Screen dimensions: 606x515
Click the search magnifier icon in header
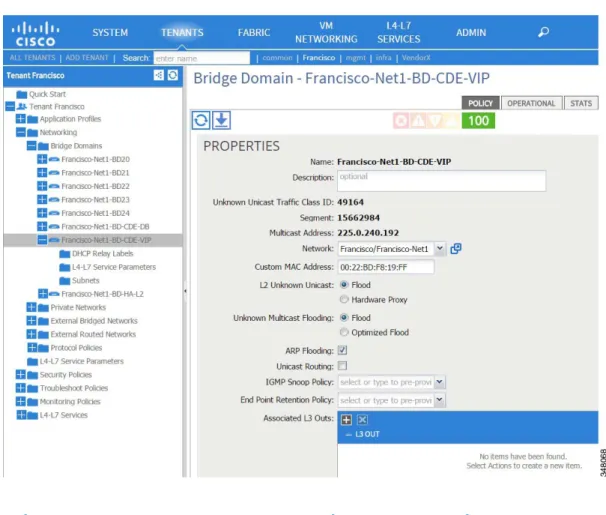point(543,32)
